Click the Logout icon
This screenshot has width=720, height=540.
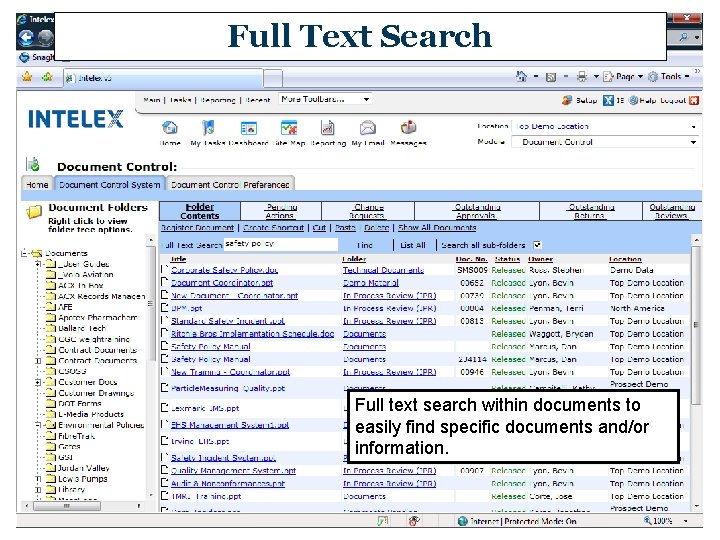[694, 100]
